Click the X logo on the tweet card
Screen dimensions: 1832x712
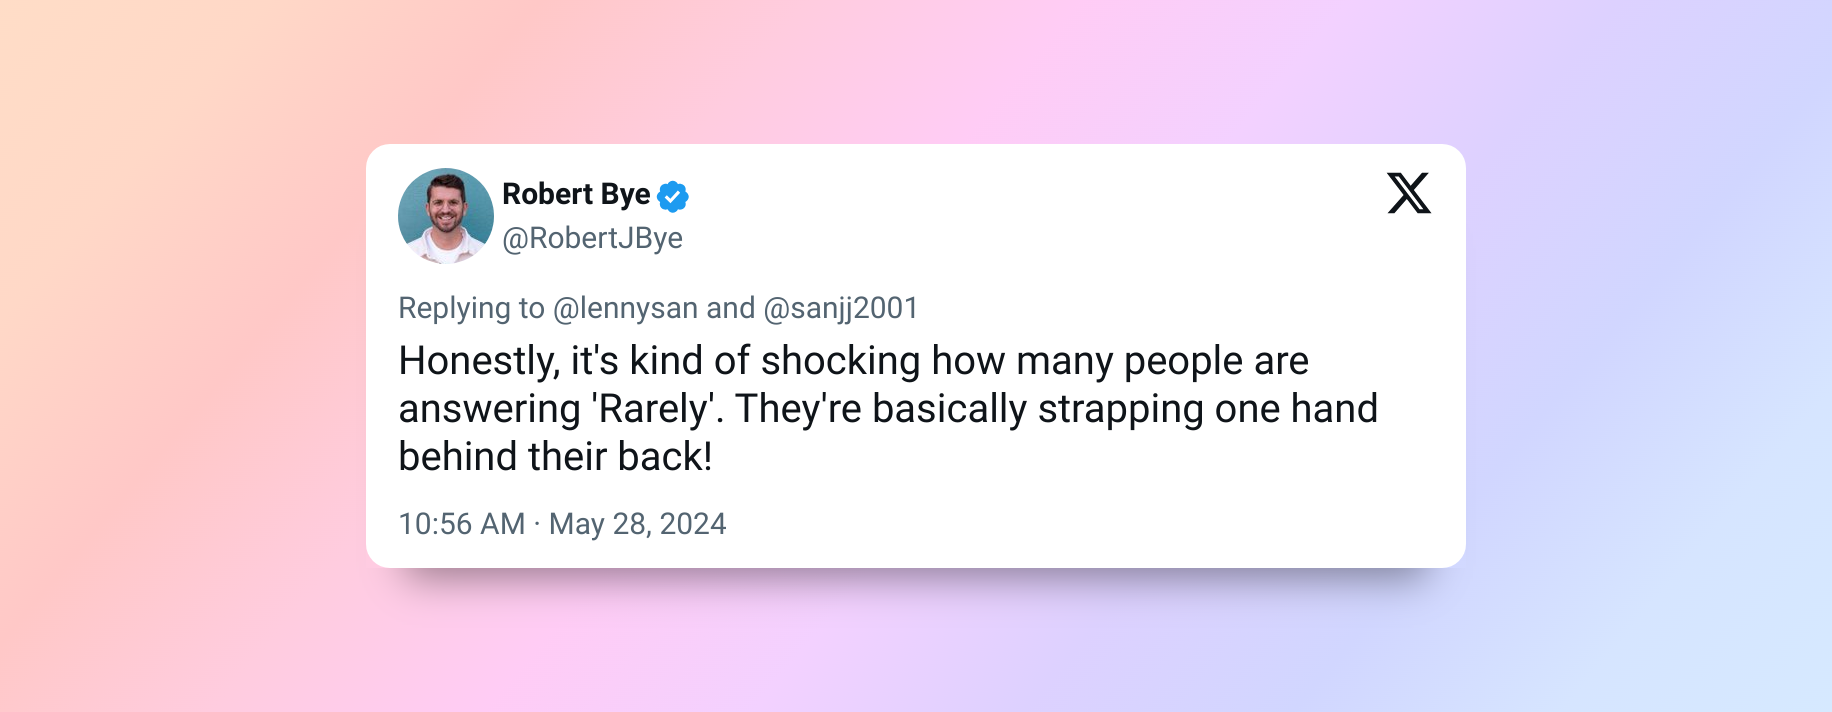tap(1409, 193)
